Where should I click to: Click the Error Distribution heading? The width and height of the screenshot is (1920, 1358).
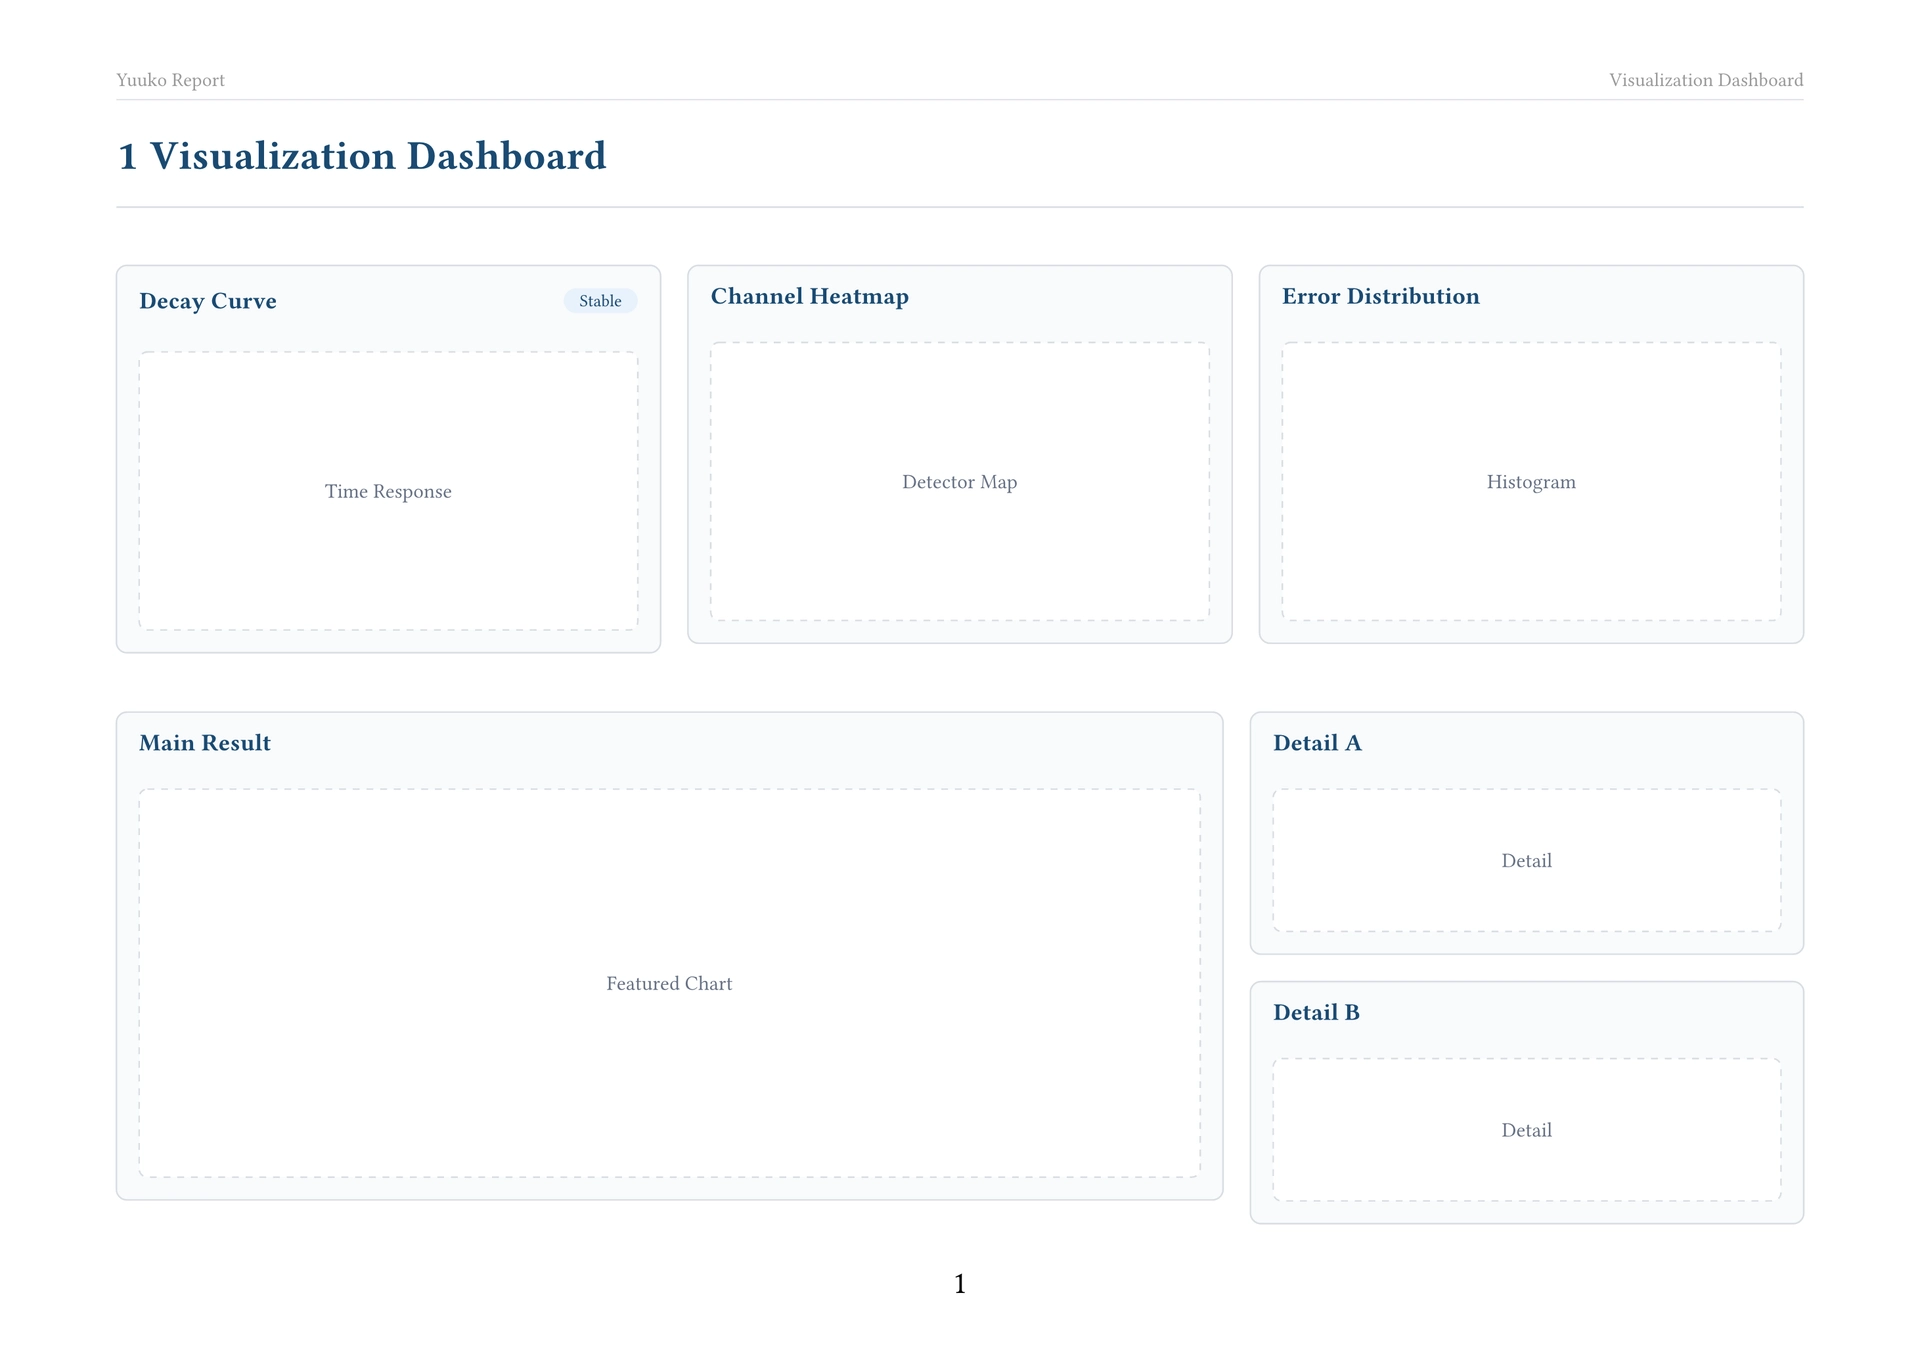[1381, 296]
